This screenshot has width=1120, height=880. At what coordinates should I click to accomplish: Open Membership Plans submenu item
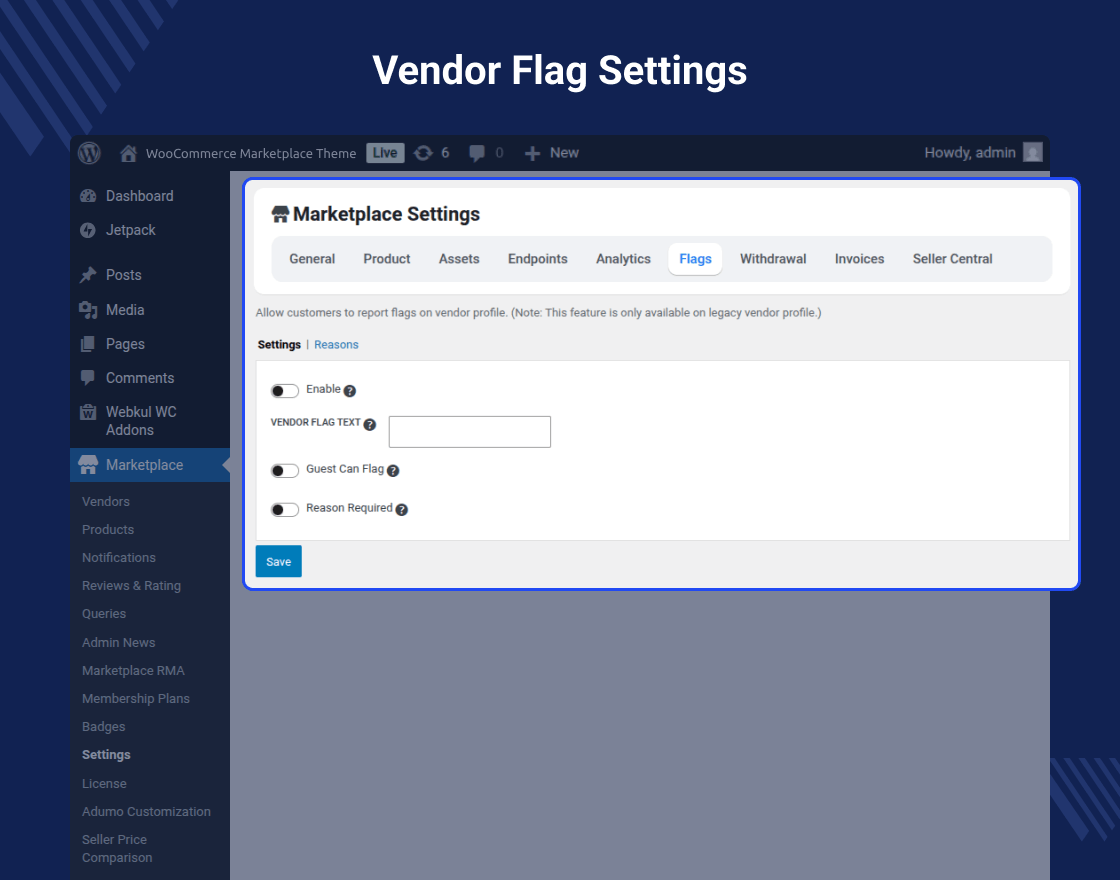point(136,699)
